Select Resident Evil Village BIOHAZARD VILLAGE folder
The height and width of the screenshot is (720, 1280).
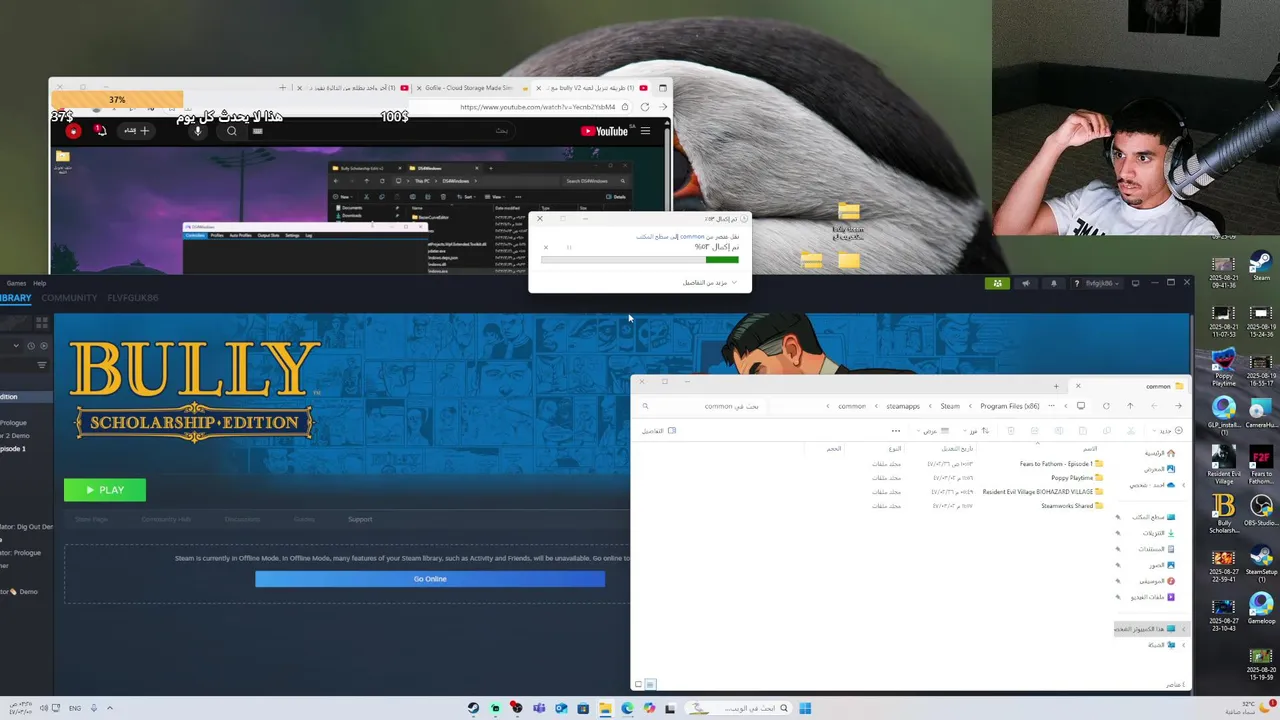pyautogui.click(x=1043, y=492)
